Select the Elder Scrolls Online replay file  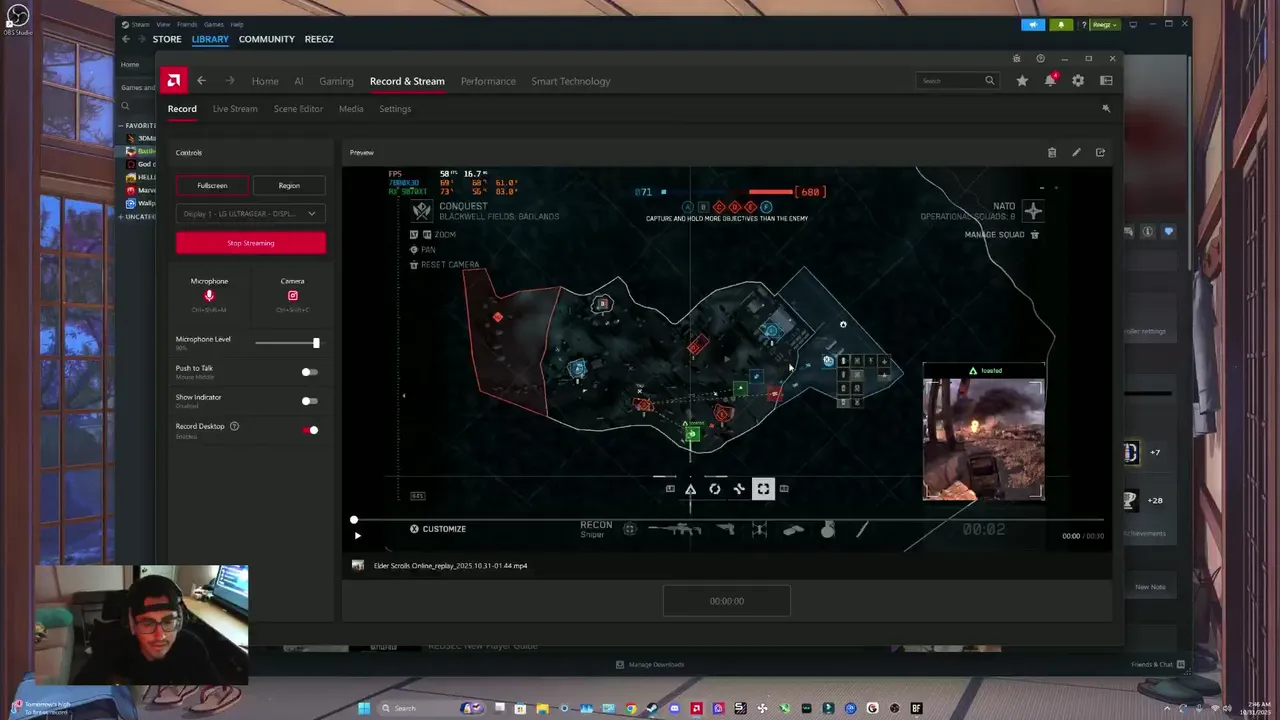(450, 566)
